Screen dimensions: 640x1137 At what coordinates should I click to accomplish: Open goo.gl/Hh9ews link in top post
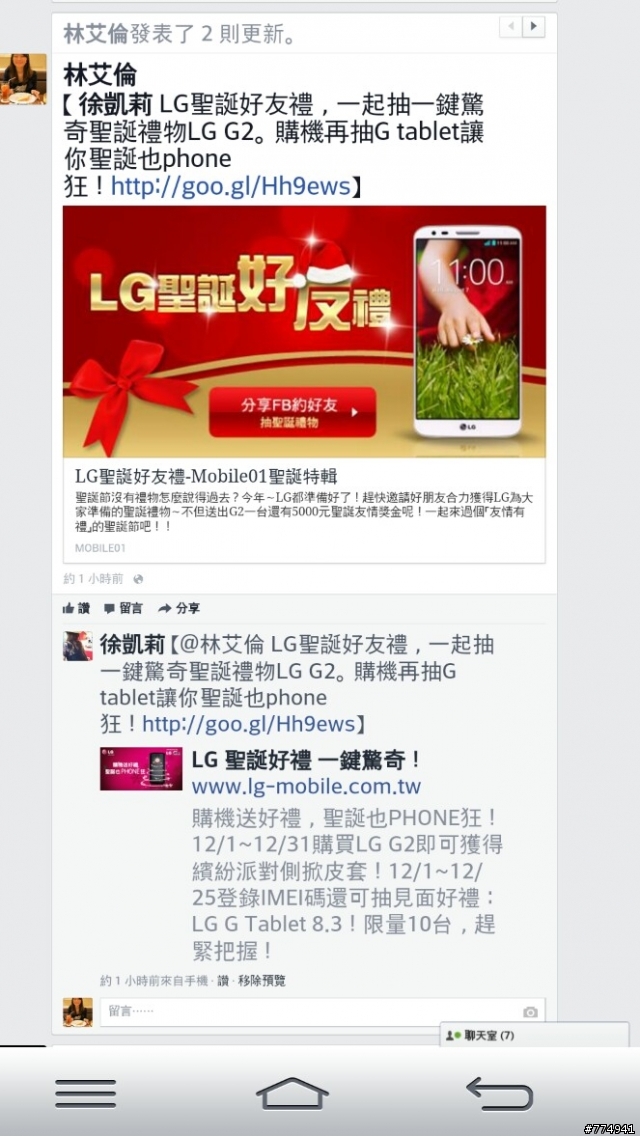[x=230, y=186]
